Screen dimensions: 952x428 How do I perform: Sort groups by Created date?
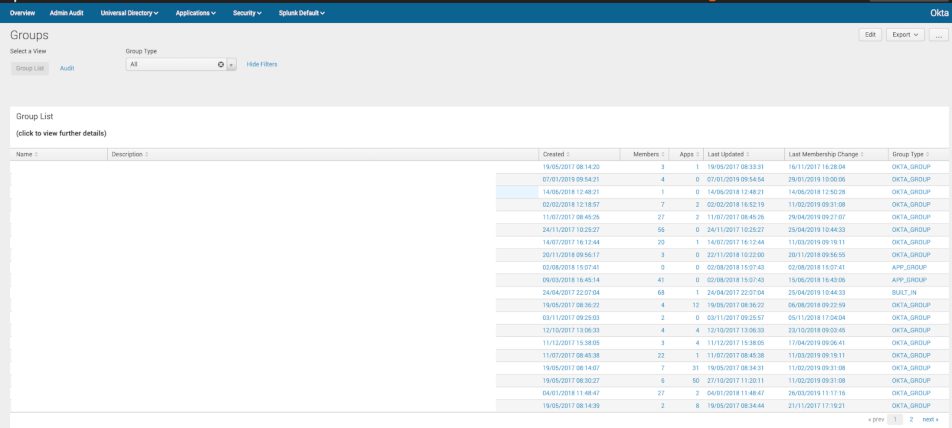click(x=556, y=154)
